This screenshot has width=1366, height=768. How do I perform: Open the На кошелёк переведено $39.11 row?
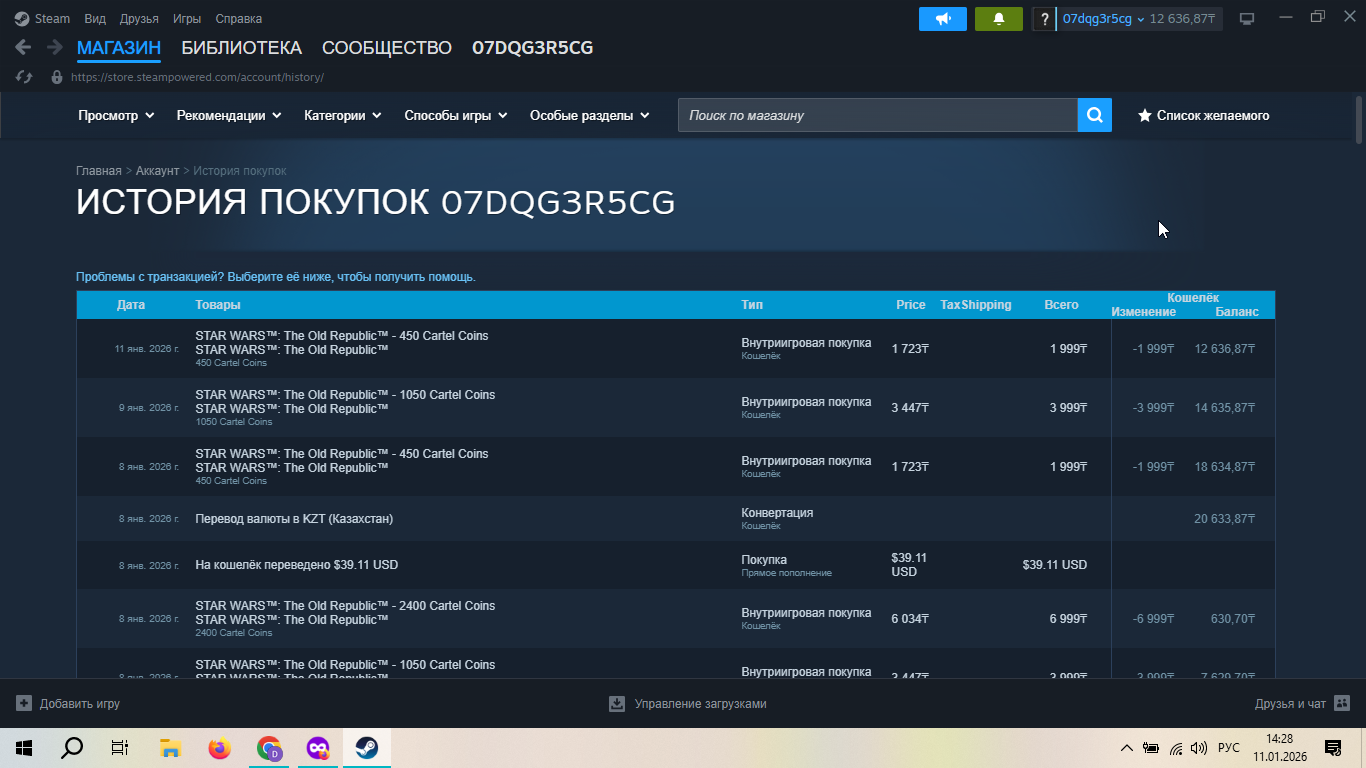point(675,565)
